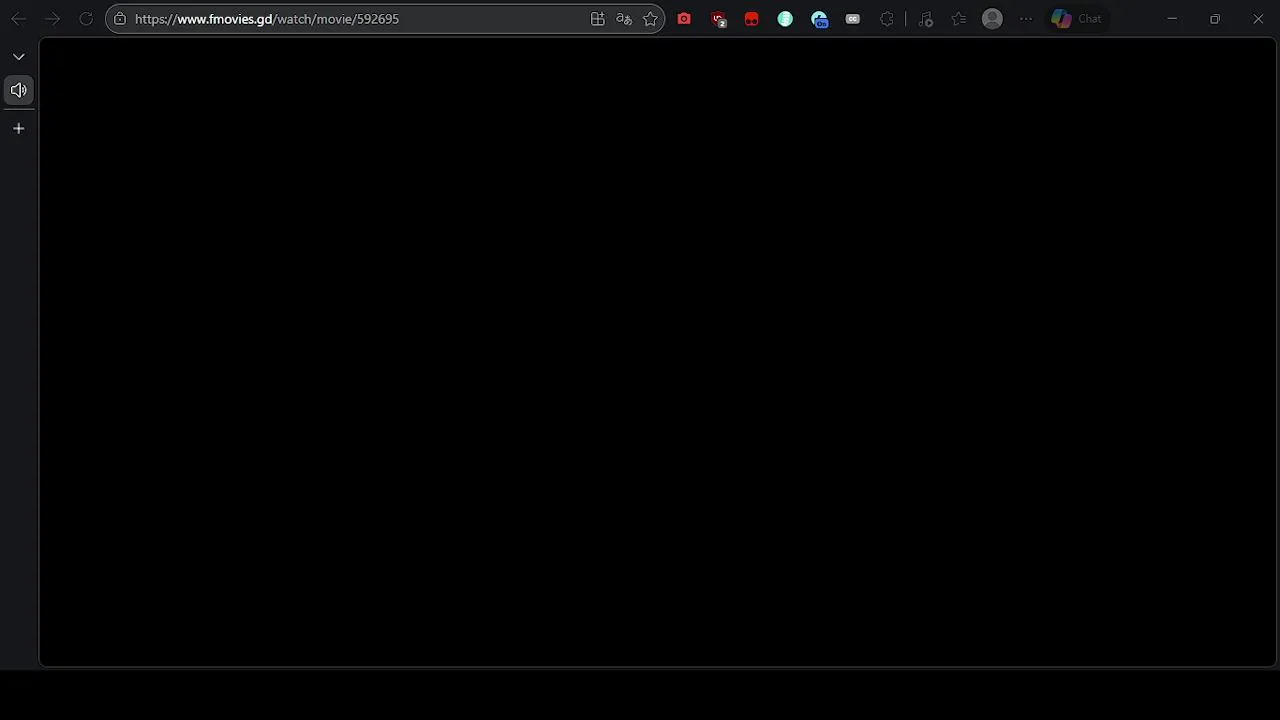The image size is (1280, 720).
Task: Open the blue extension with On badge
Action: [820, 19]
